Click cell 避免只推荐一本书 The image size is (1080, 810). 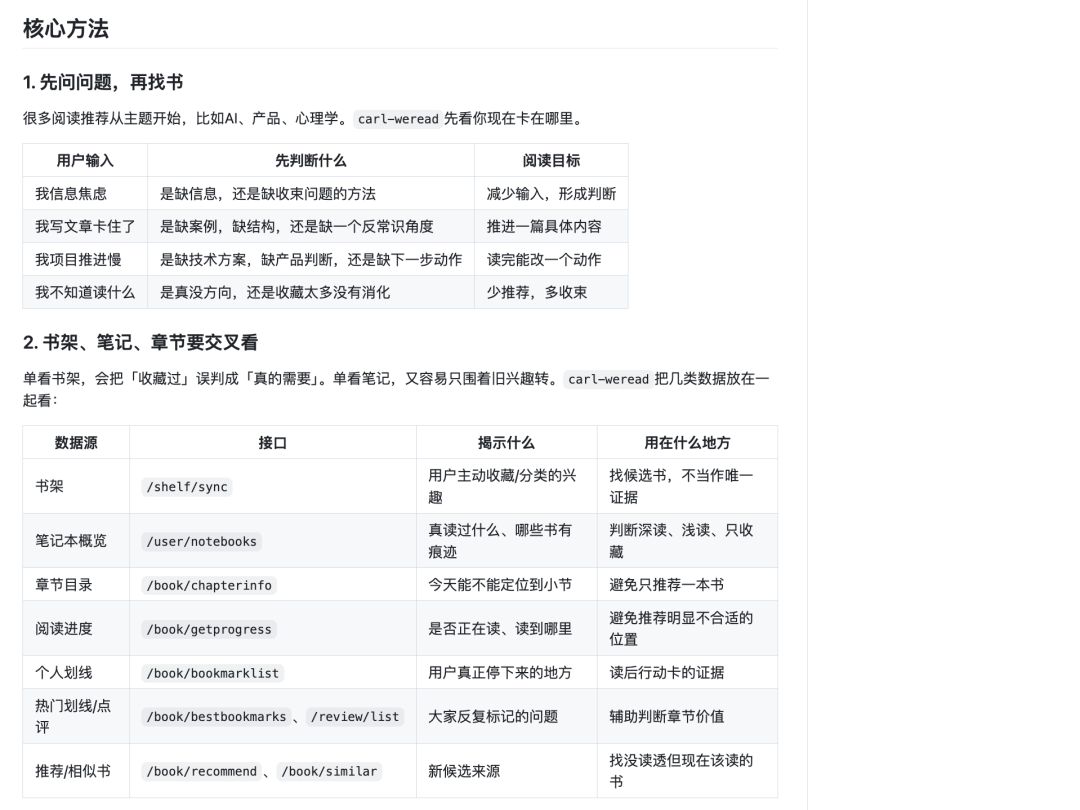pyautogui.click(x=687, y=585)
